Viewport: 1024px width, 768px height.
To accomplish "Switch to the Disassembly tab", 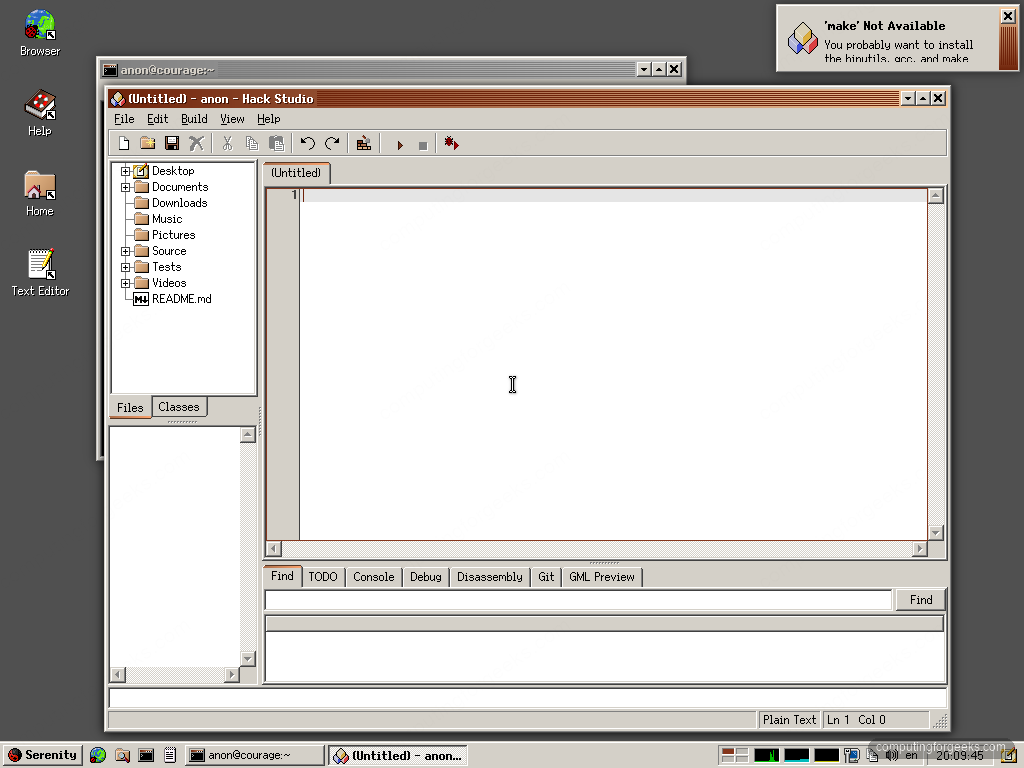I will point(490,577).
